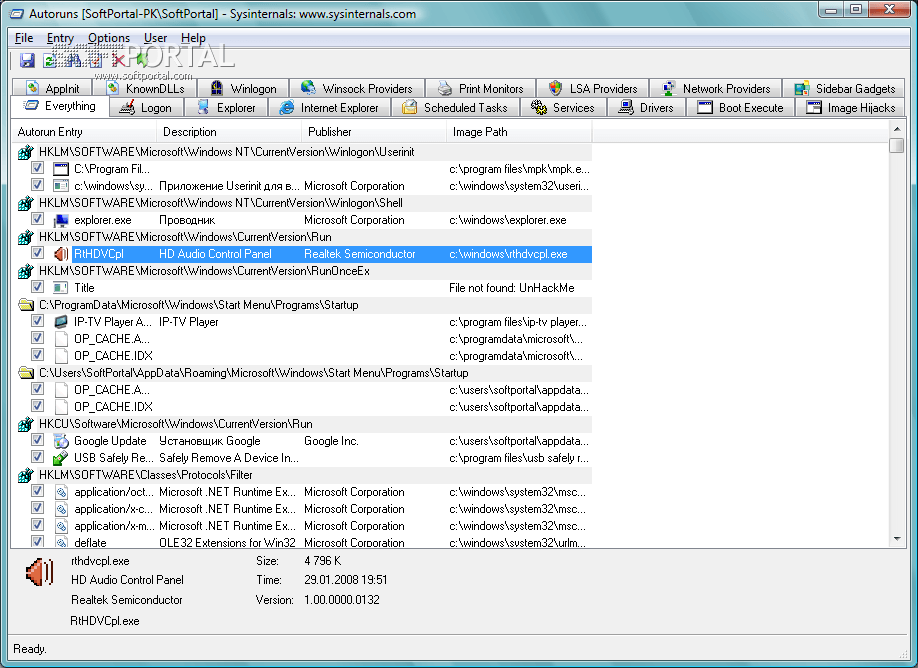Click the large speaker icon in details pane
918x668 pixels.
click(x=40, y=572)
